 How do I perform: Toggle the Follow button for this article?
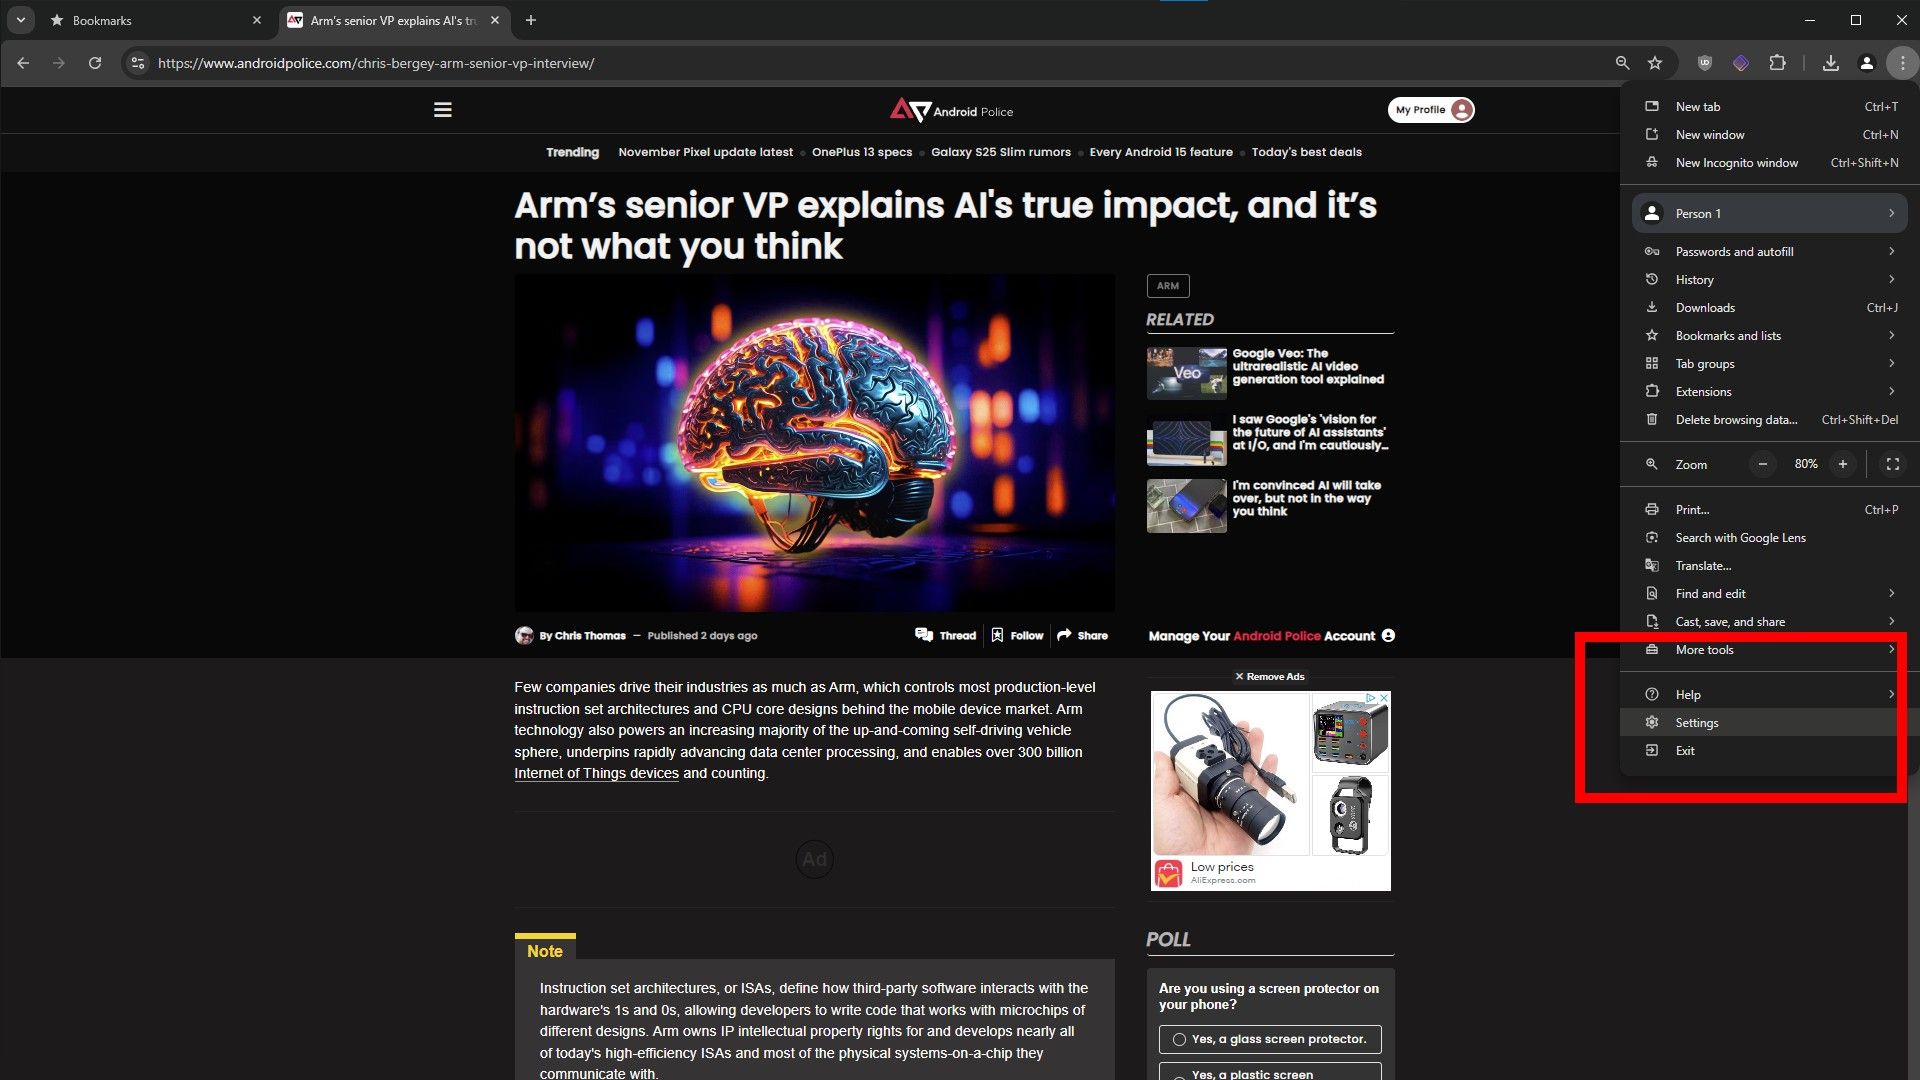(x=1017, y=636)
